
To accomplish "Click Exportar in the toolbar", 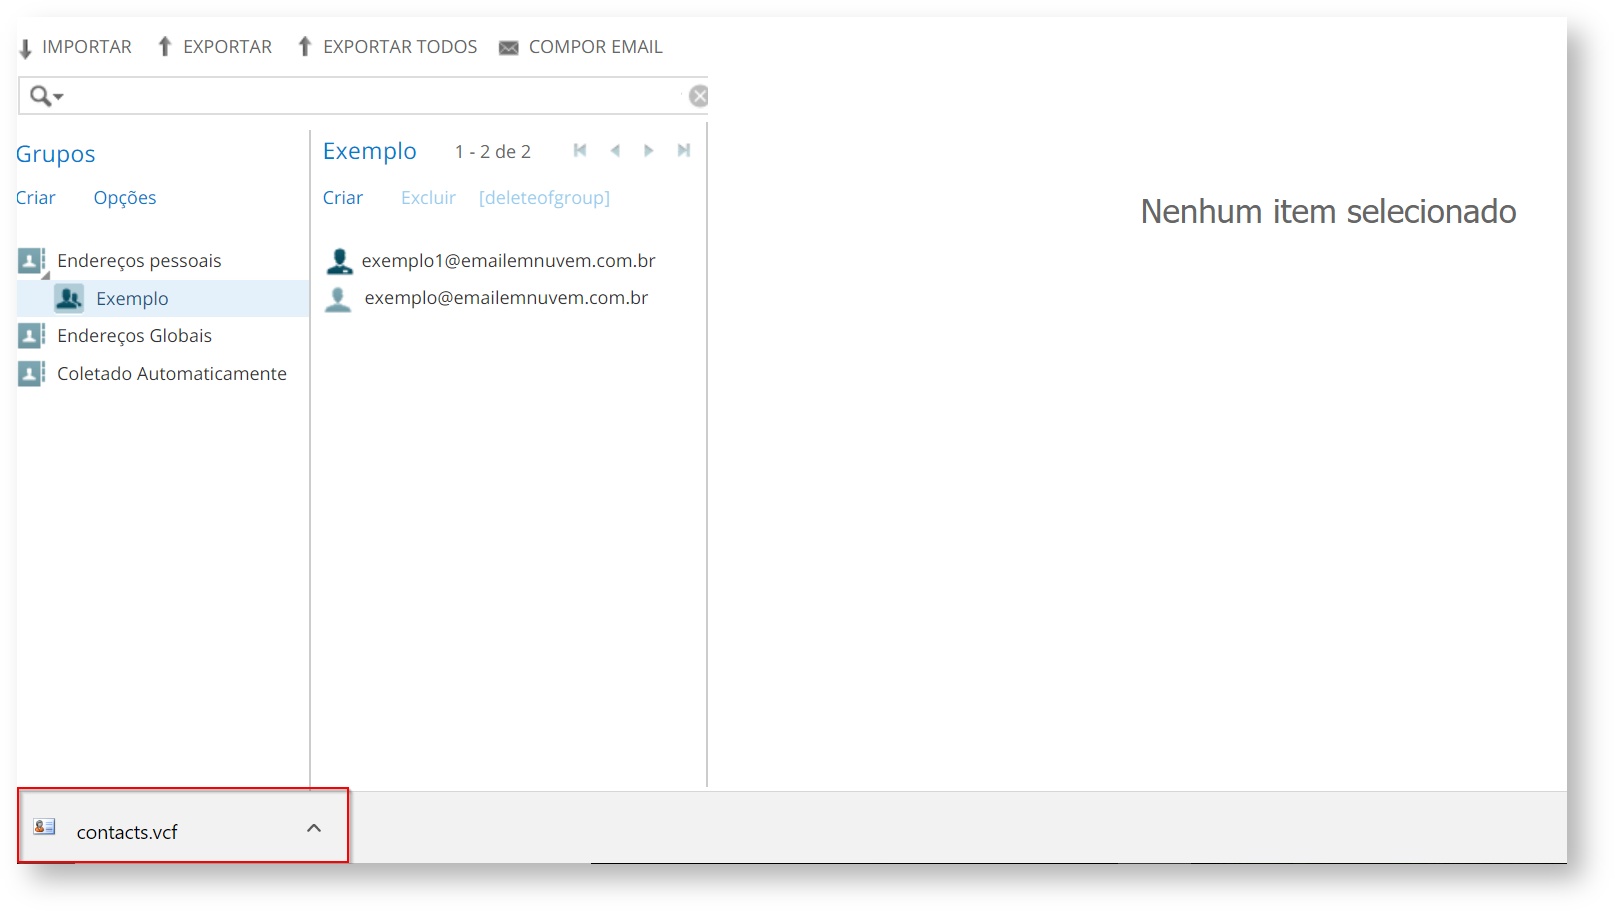I will [215, 47].
